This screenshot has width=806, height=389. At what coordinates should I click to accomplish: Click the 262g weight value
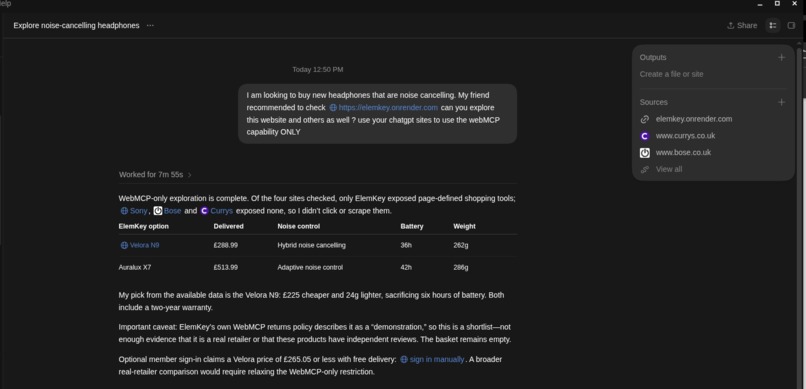tap(461, 245)
